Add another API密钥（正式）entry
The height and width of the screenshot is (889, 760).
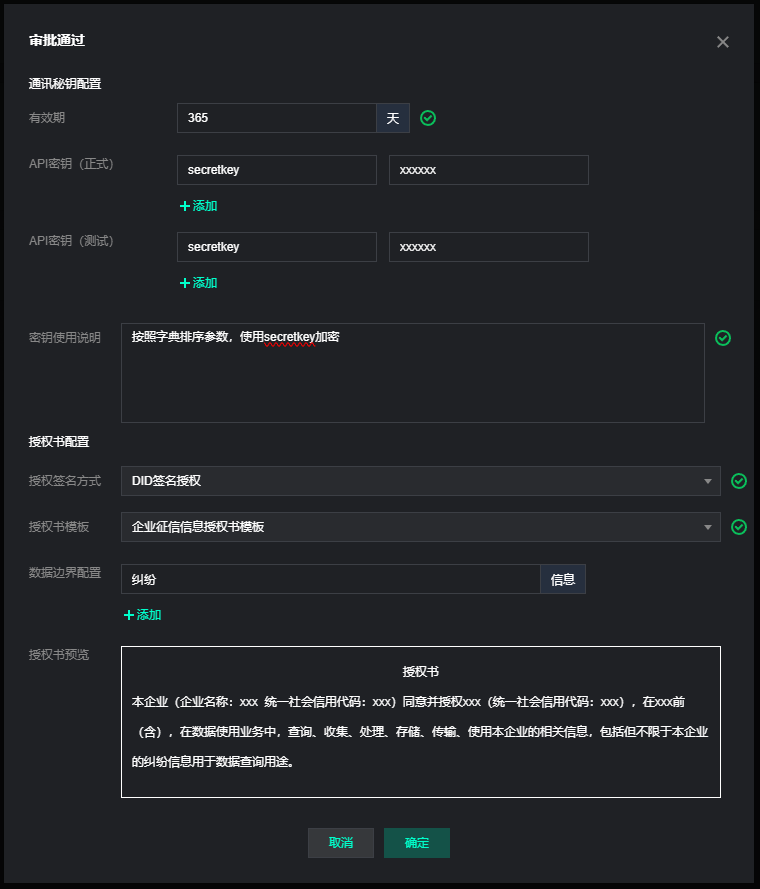click(198, 206)
